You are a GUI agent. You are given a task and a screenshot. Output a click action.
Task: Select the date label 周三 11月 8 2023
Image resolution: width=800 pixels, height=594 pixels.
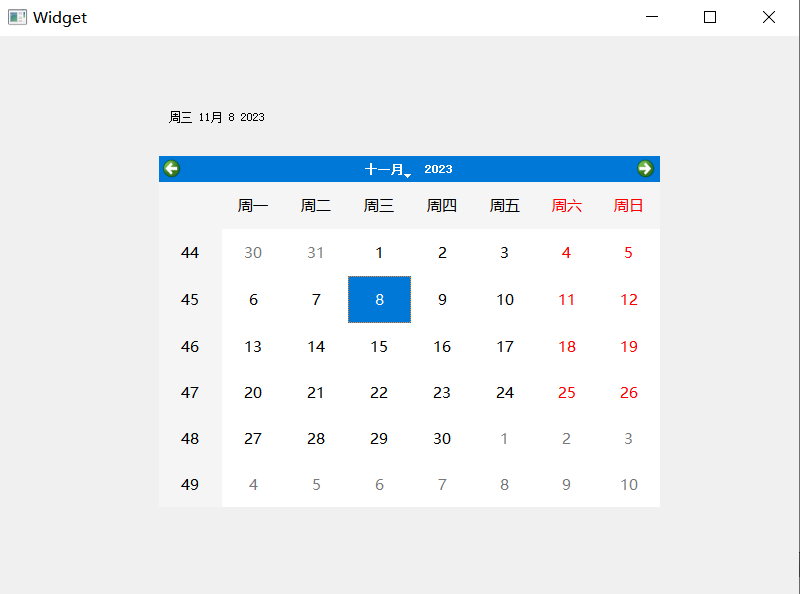pyautogui.click(x=216, y=117)
